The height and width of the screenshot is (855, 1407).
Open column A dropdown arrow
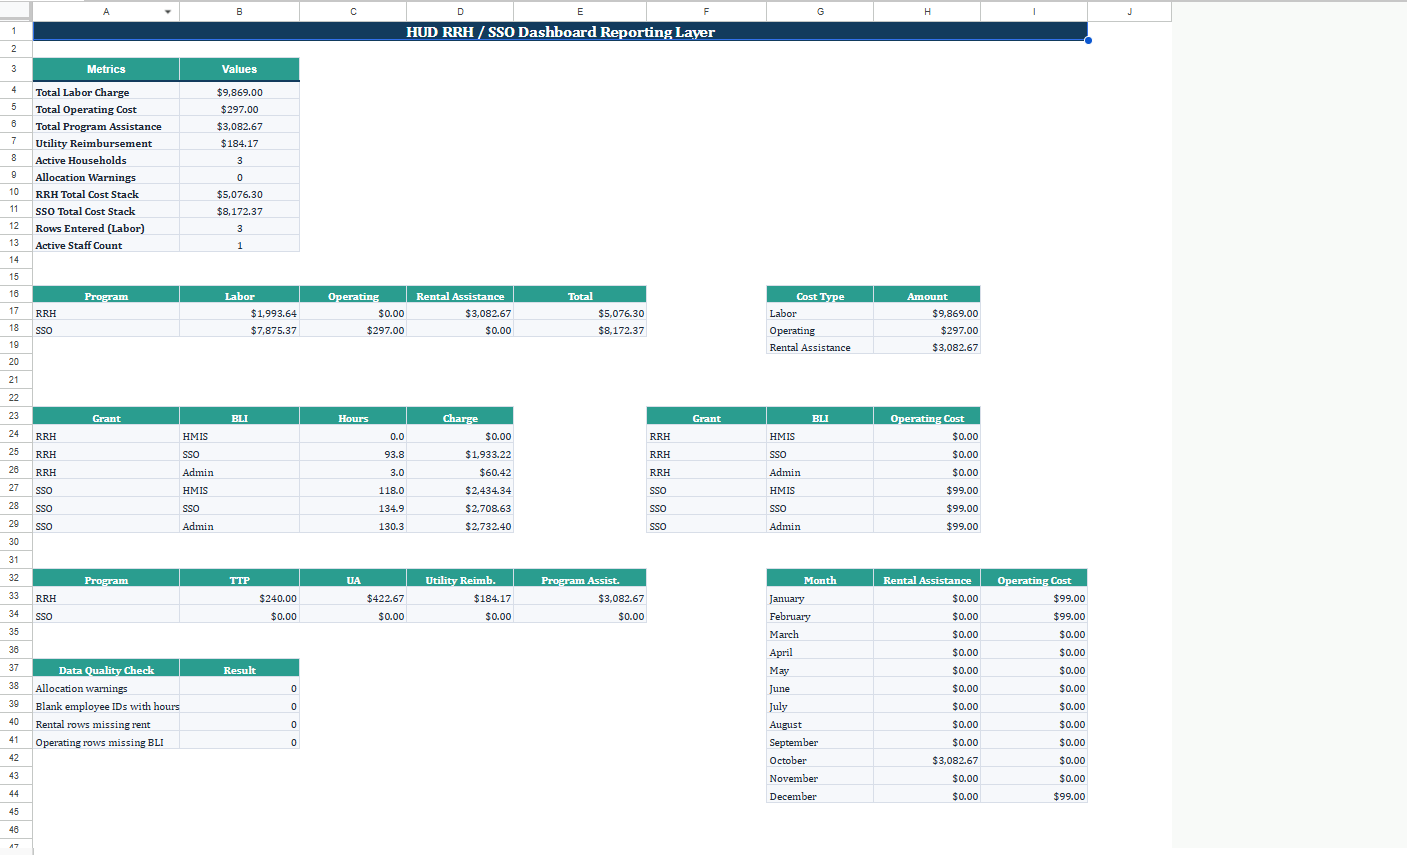(x=168, y=12)
